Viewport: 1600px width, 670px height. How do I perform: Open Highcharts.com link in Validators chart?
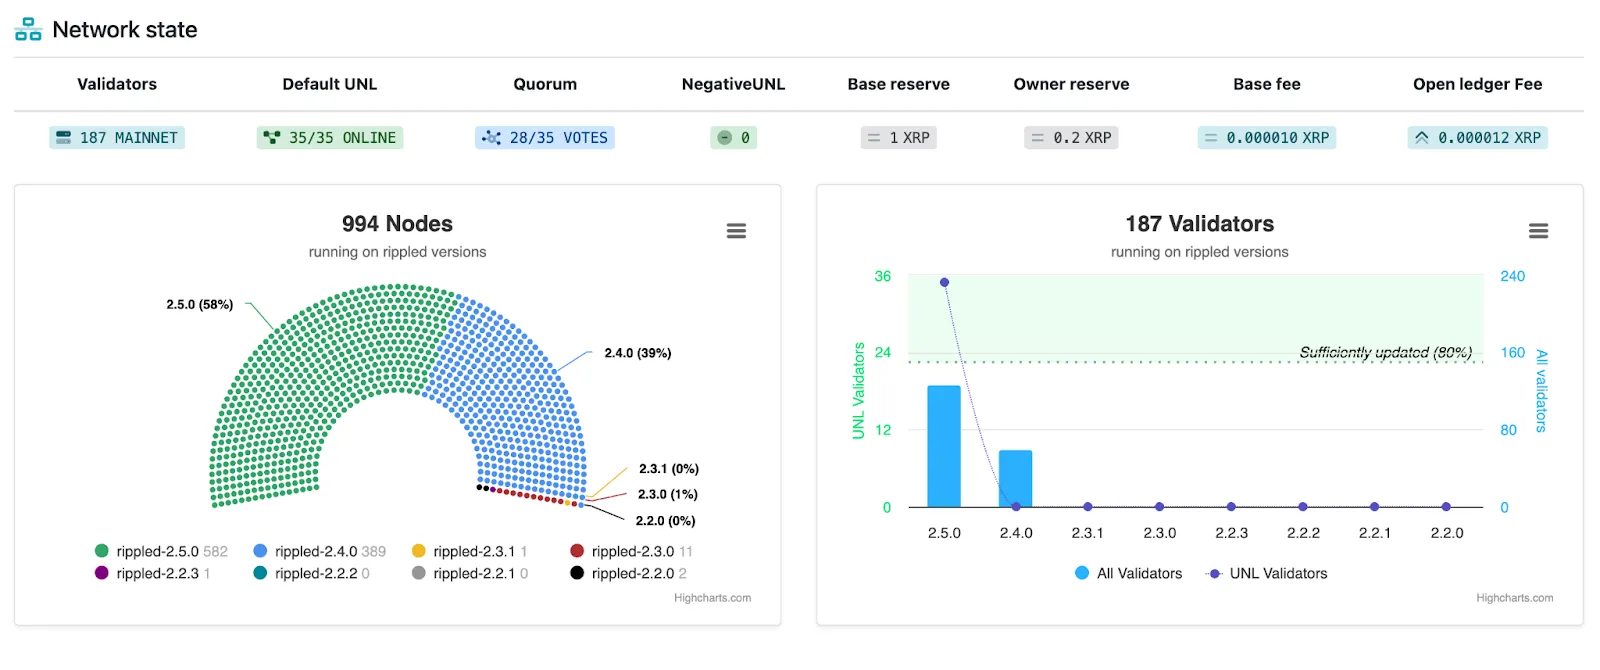click(x=1514, y=598)
